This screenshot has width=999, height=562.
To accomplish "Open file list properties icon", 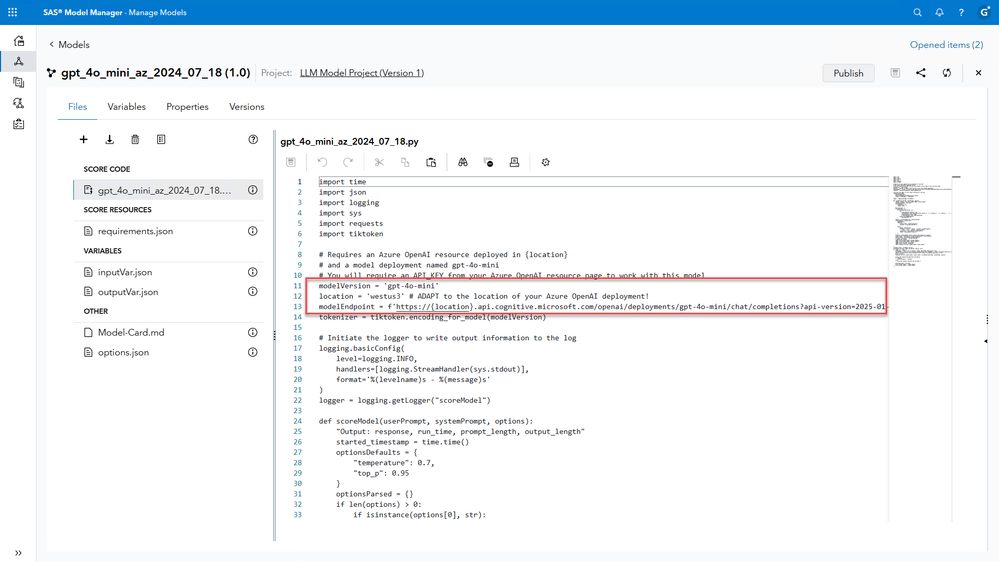I will click(161, 139).
